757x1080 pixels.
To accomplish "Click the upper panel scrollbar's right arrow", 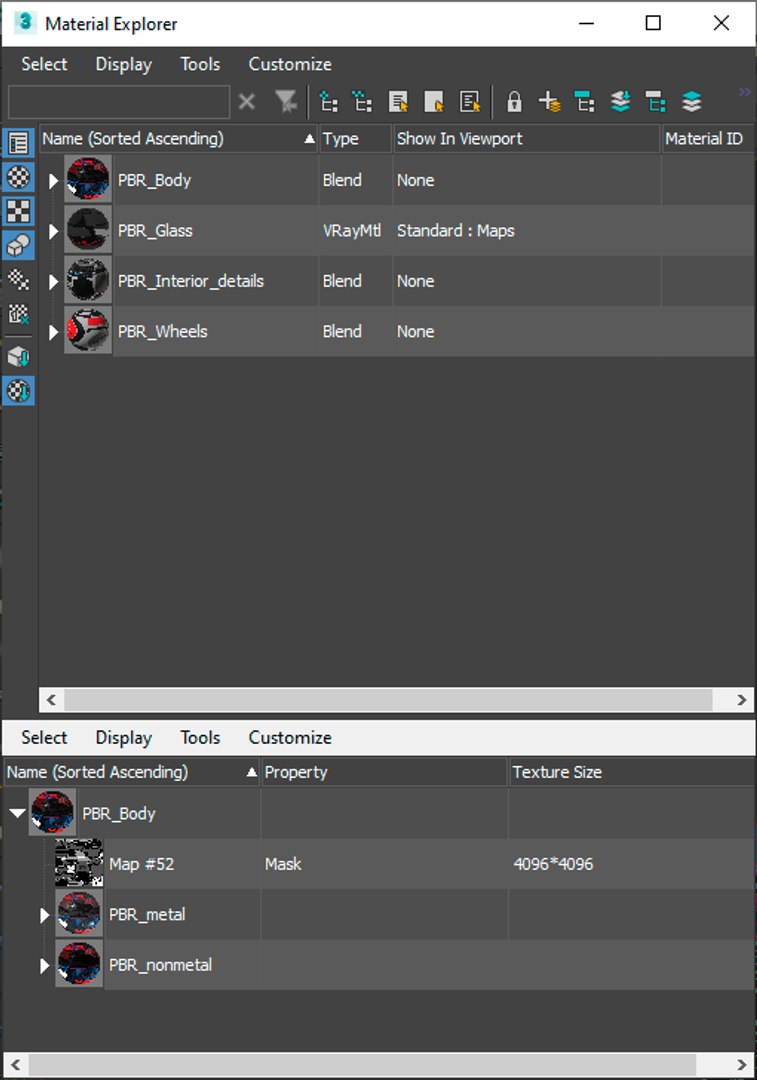I will click(741, 700).
